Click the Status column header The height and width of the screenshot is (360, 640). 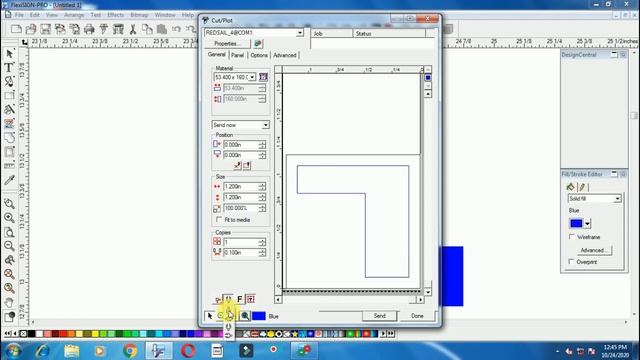coord(389,33)
